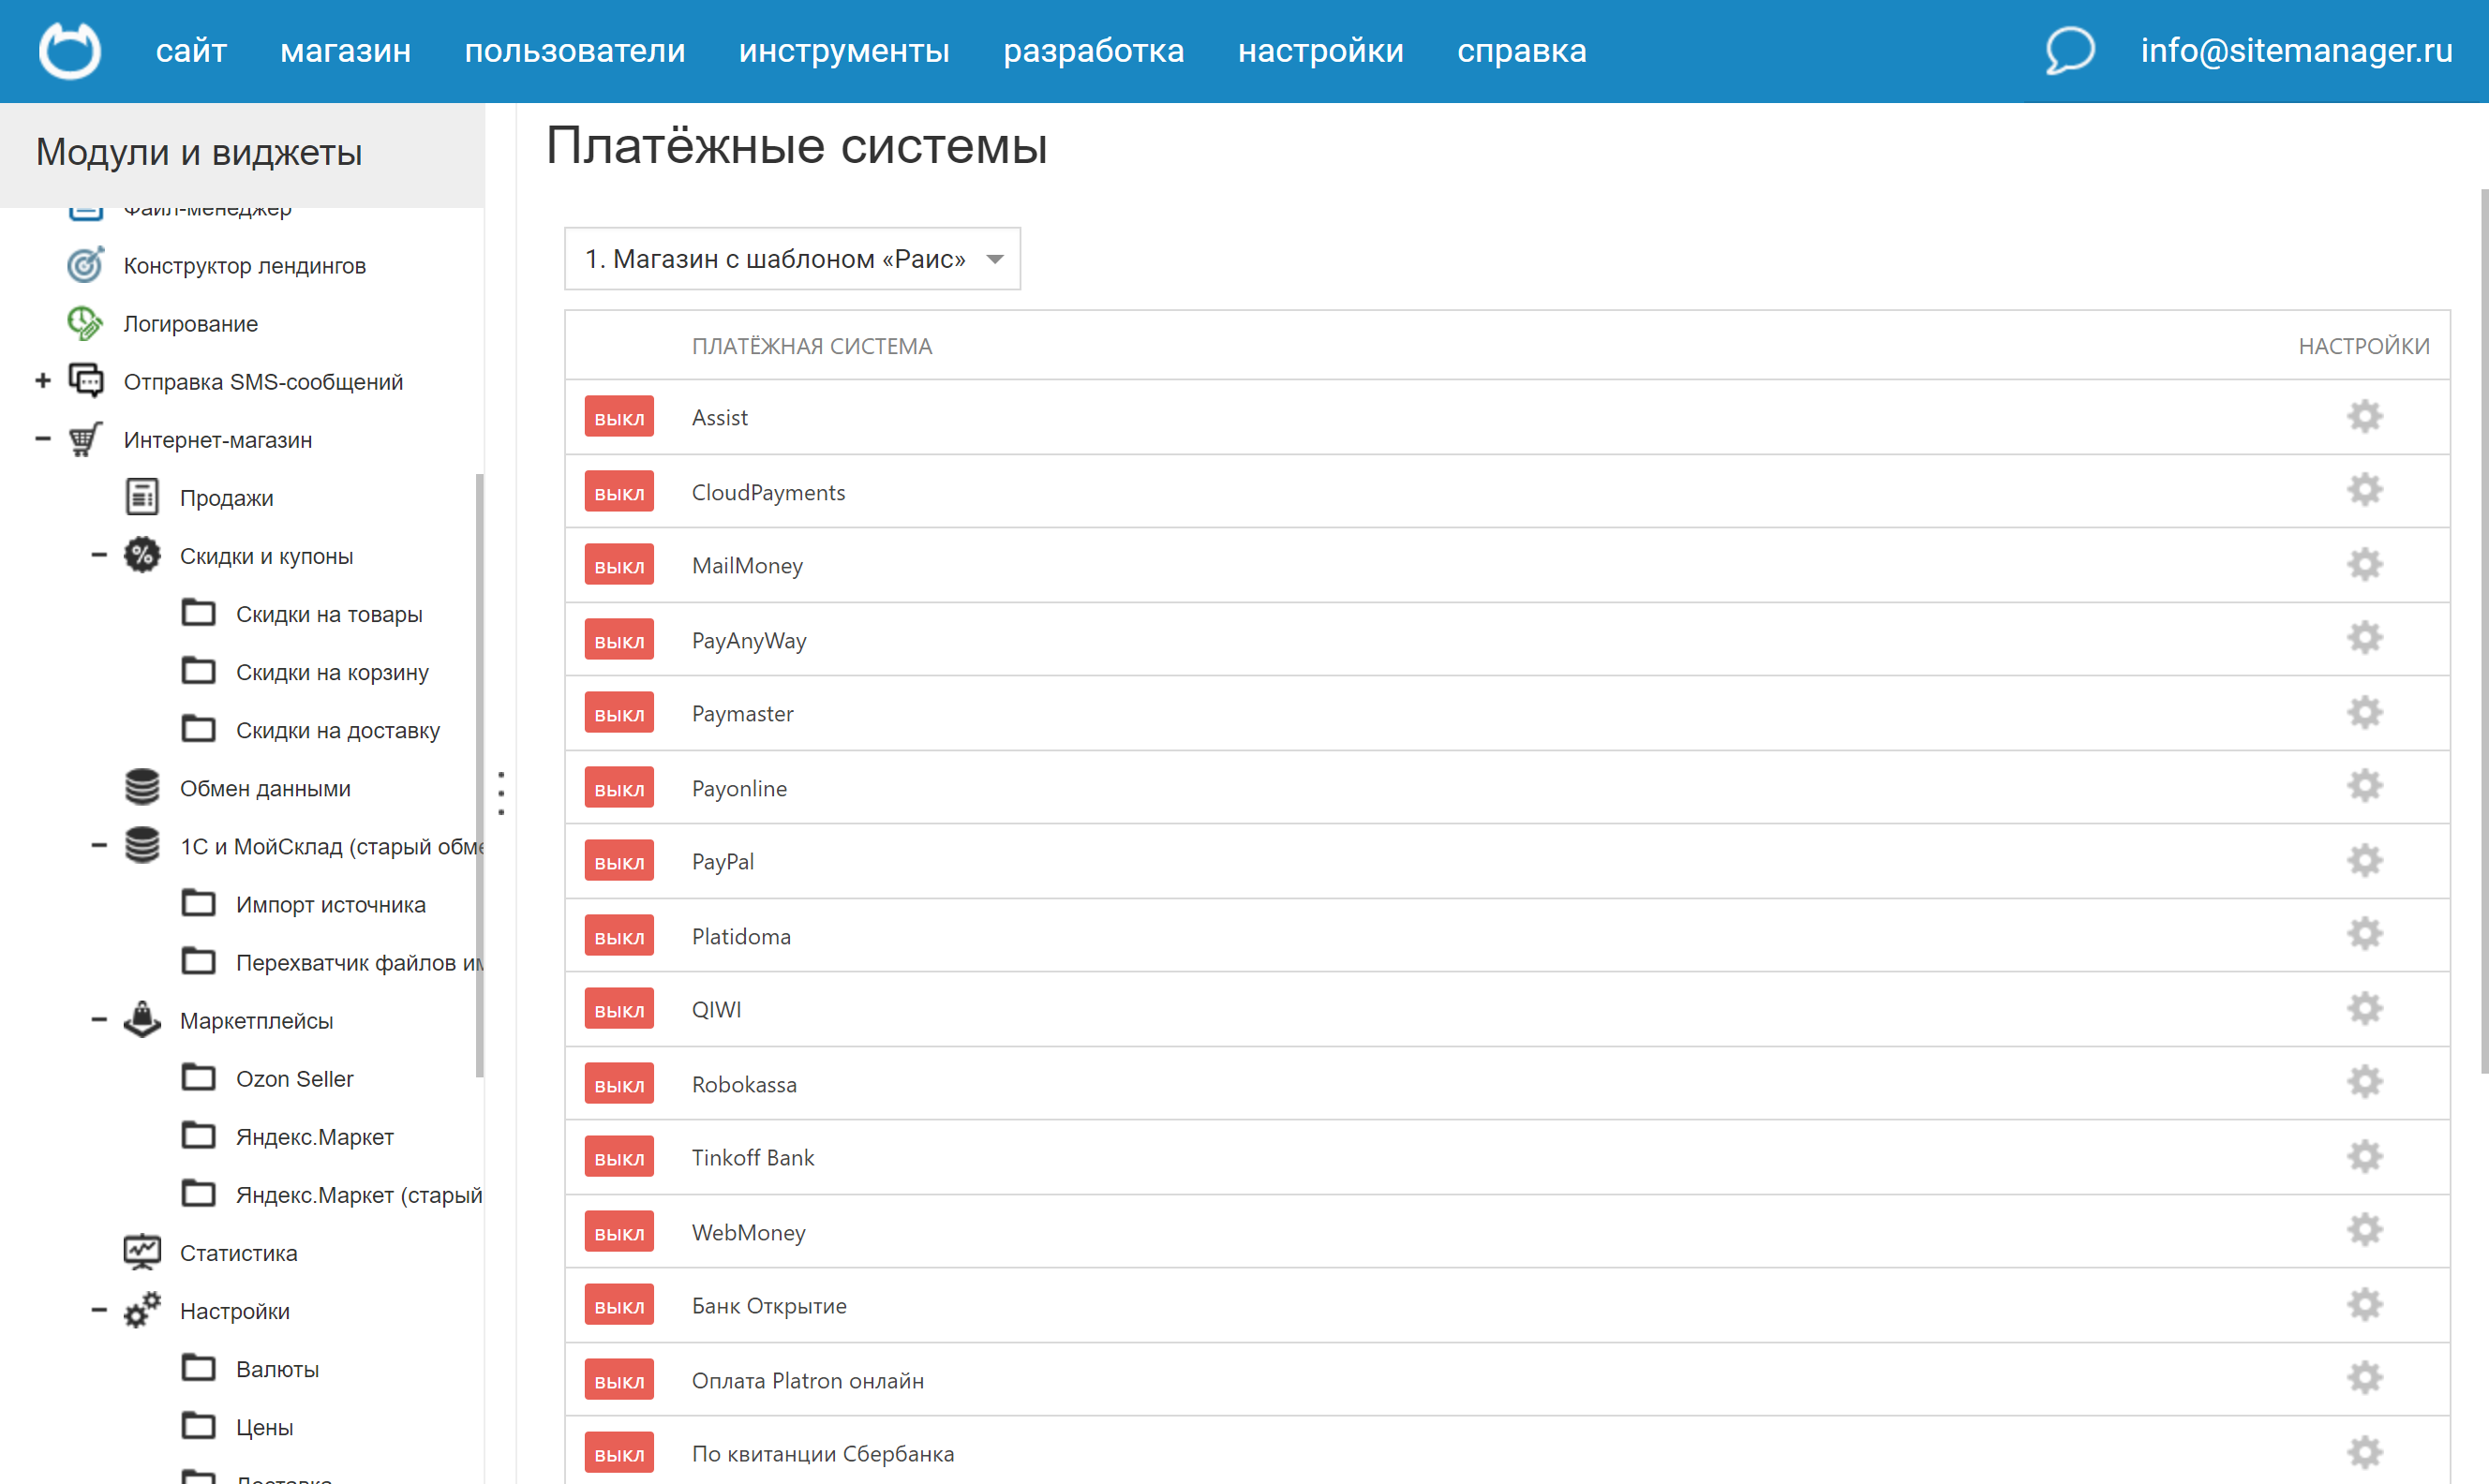Open the chat bubble icon in header
Viewport: 2489px width, 1484px height.
tap(2068, 51)
